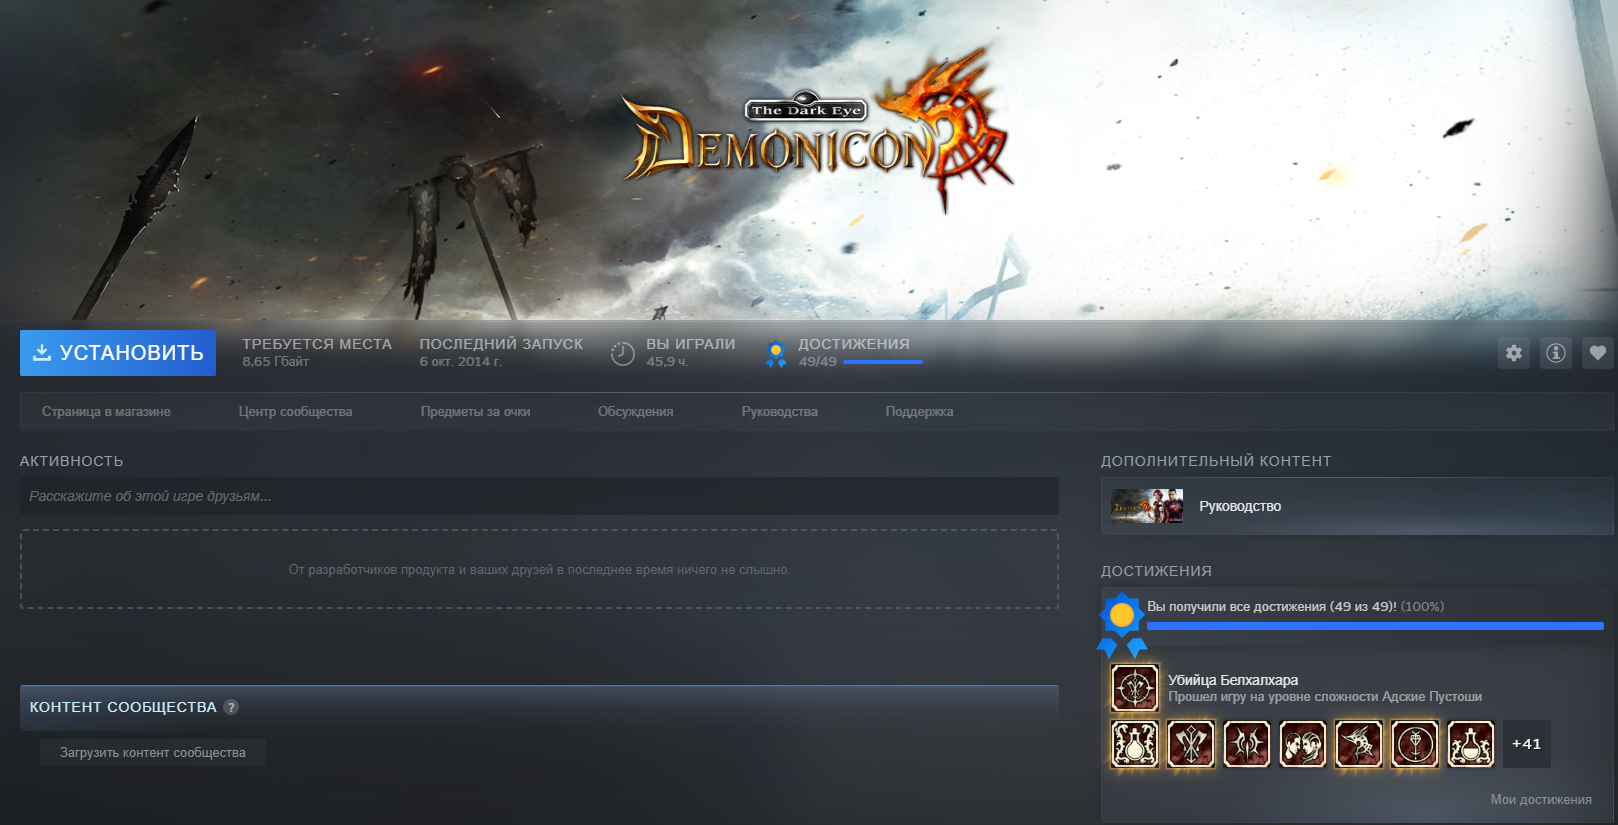This screenshot has width=1618, height=825.
Task: Click the crossed axes achievement icon
Action: click(1191, 744)
